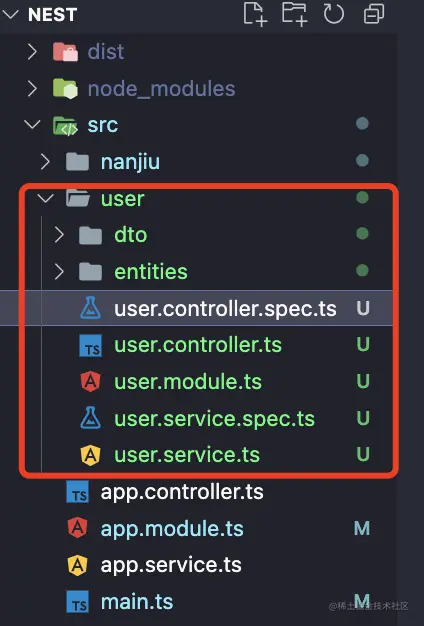424x626 pixels.
Task: Open app.module.ts file
Action: (x=172, y=529)
